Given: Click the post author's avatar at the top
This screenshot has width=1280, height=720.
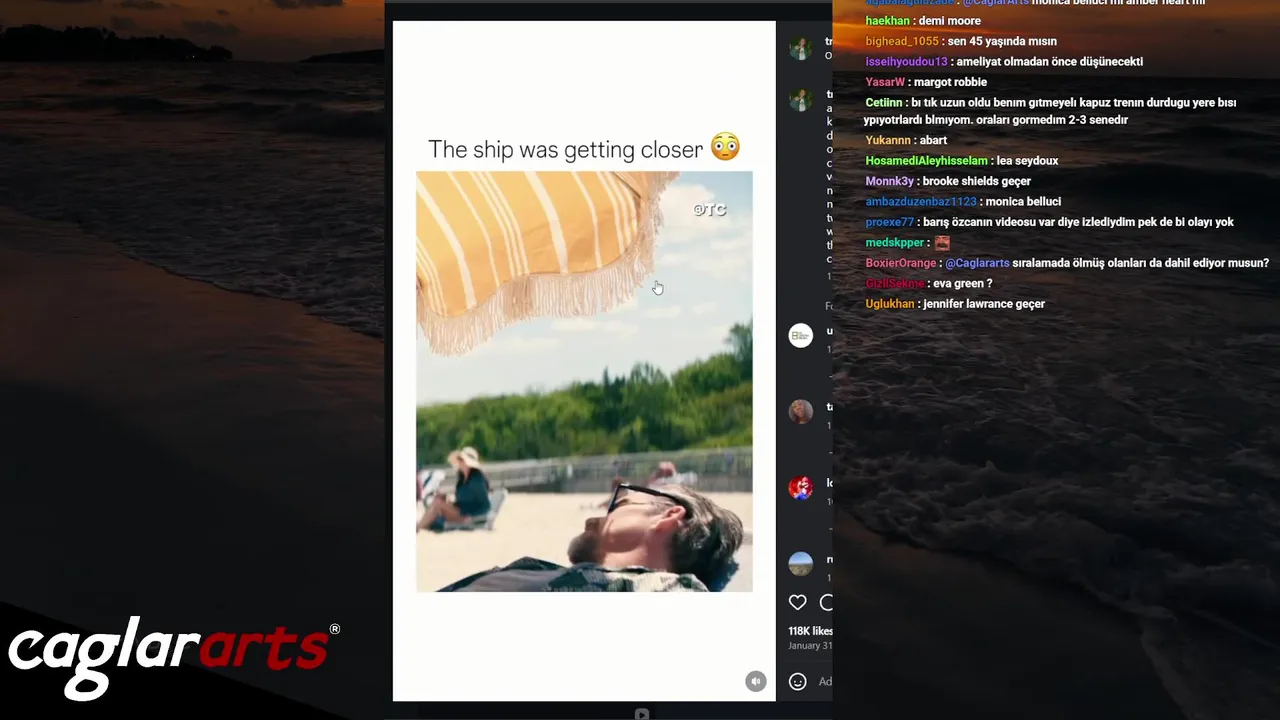Looking at the screenshot, I should click(x=801, y=47).
